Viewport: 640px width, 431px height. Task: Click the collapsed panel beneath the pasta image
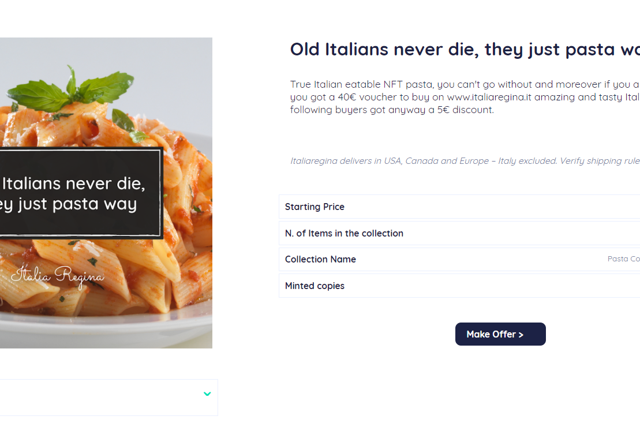[x=100, y=396]
